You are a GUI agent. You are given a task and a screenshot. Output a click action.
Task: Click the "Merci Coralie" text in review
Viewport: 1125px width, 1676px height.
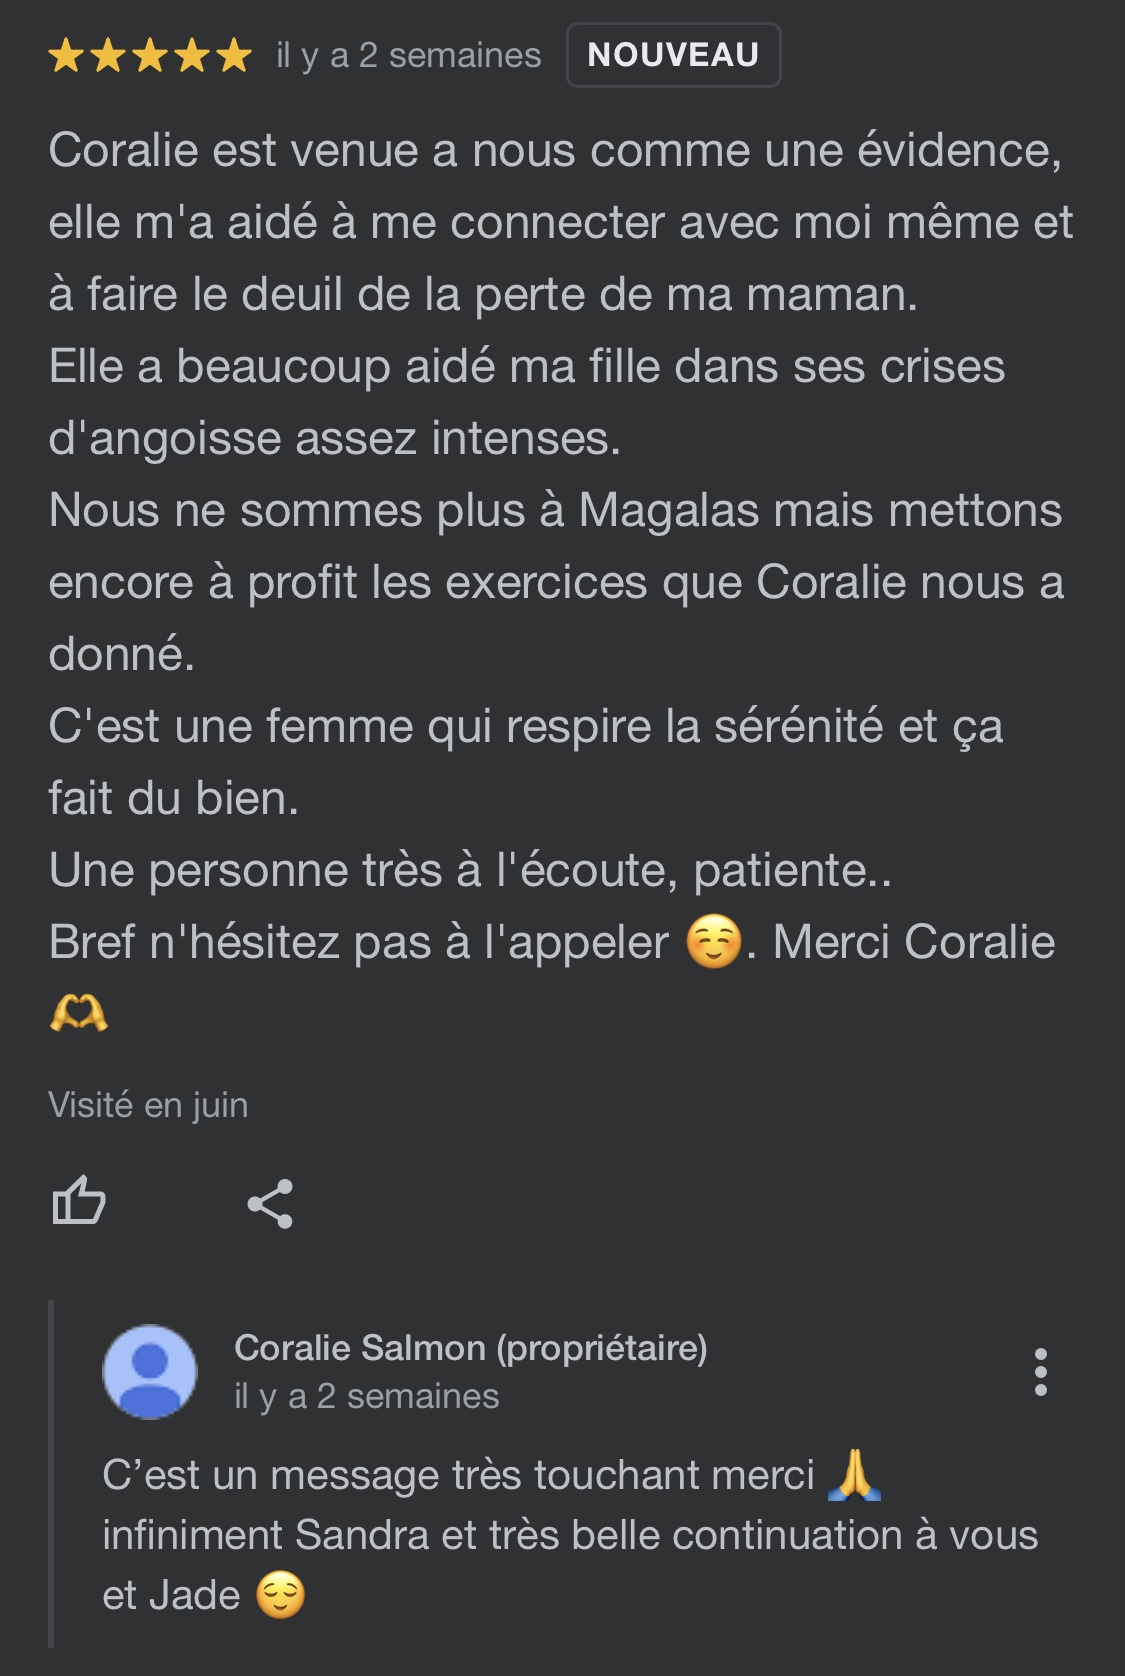pyautogui.click(x=914, y=942)
